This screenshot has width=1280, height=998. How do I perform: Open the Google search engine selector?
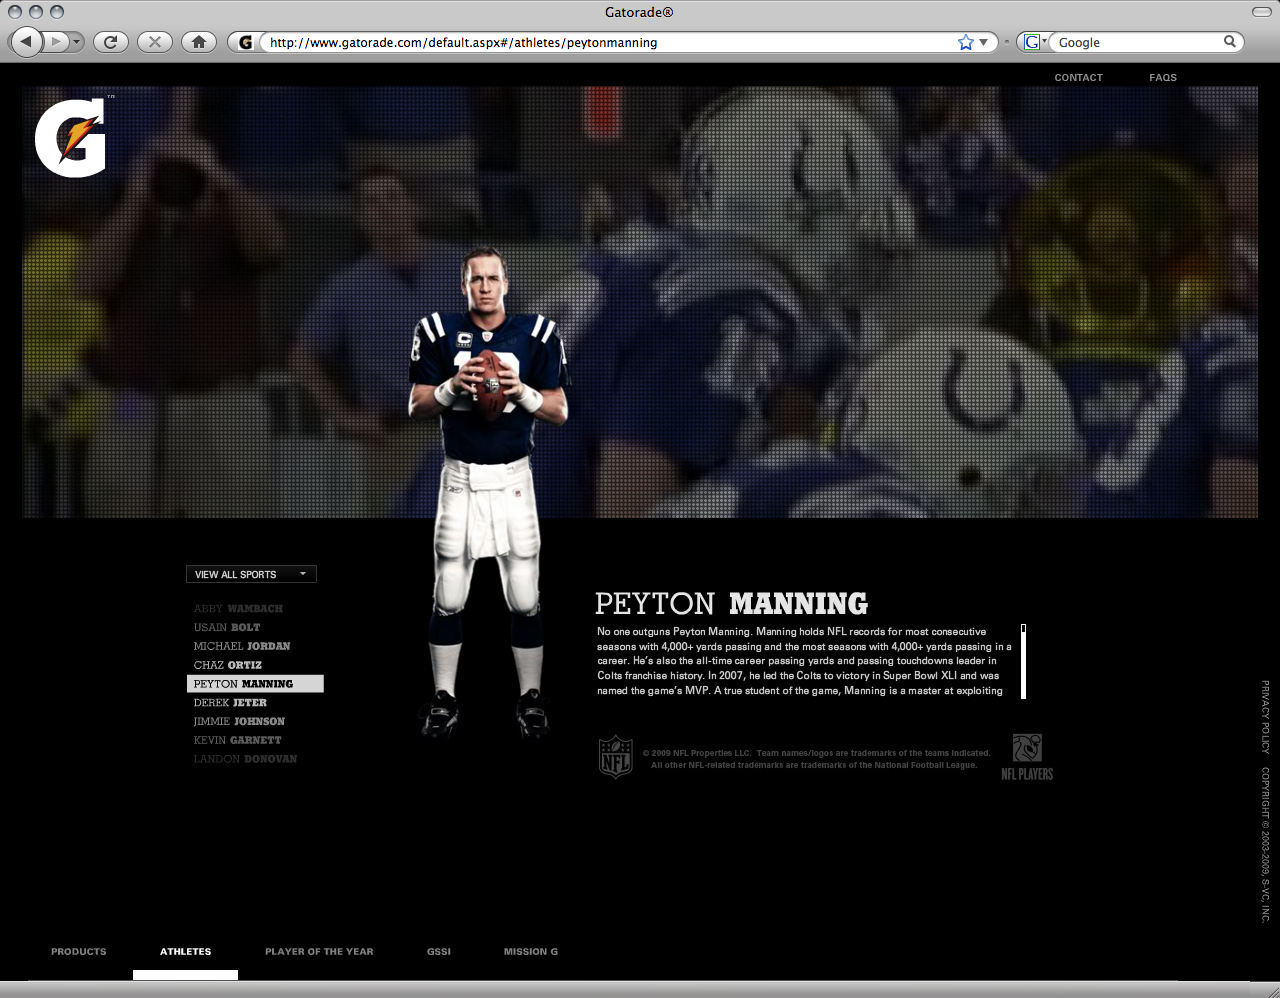pyautogui.click(x=1033, y=42)
